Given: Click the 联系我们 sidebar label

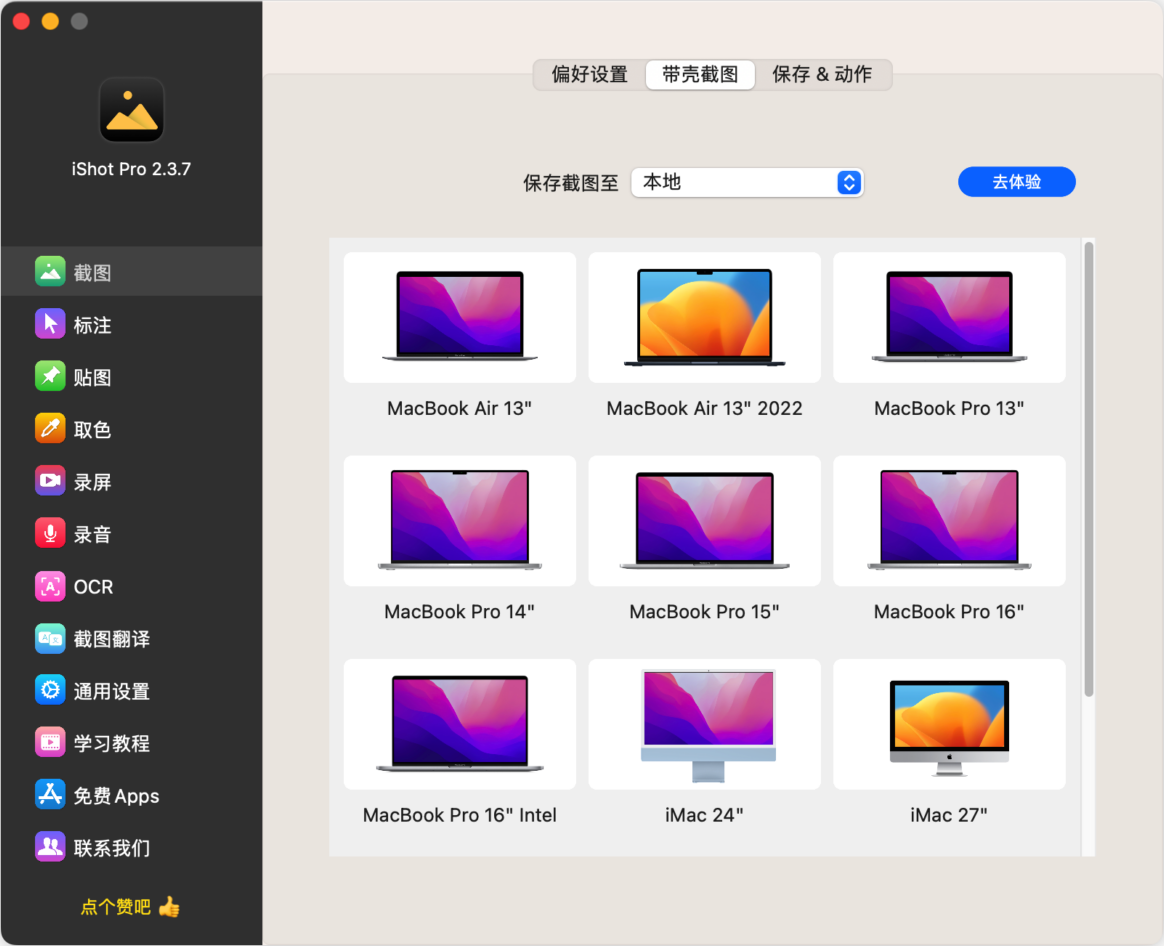Looking at the screenshot, I should pos(111,849).
